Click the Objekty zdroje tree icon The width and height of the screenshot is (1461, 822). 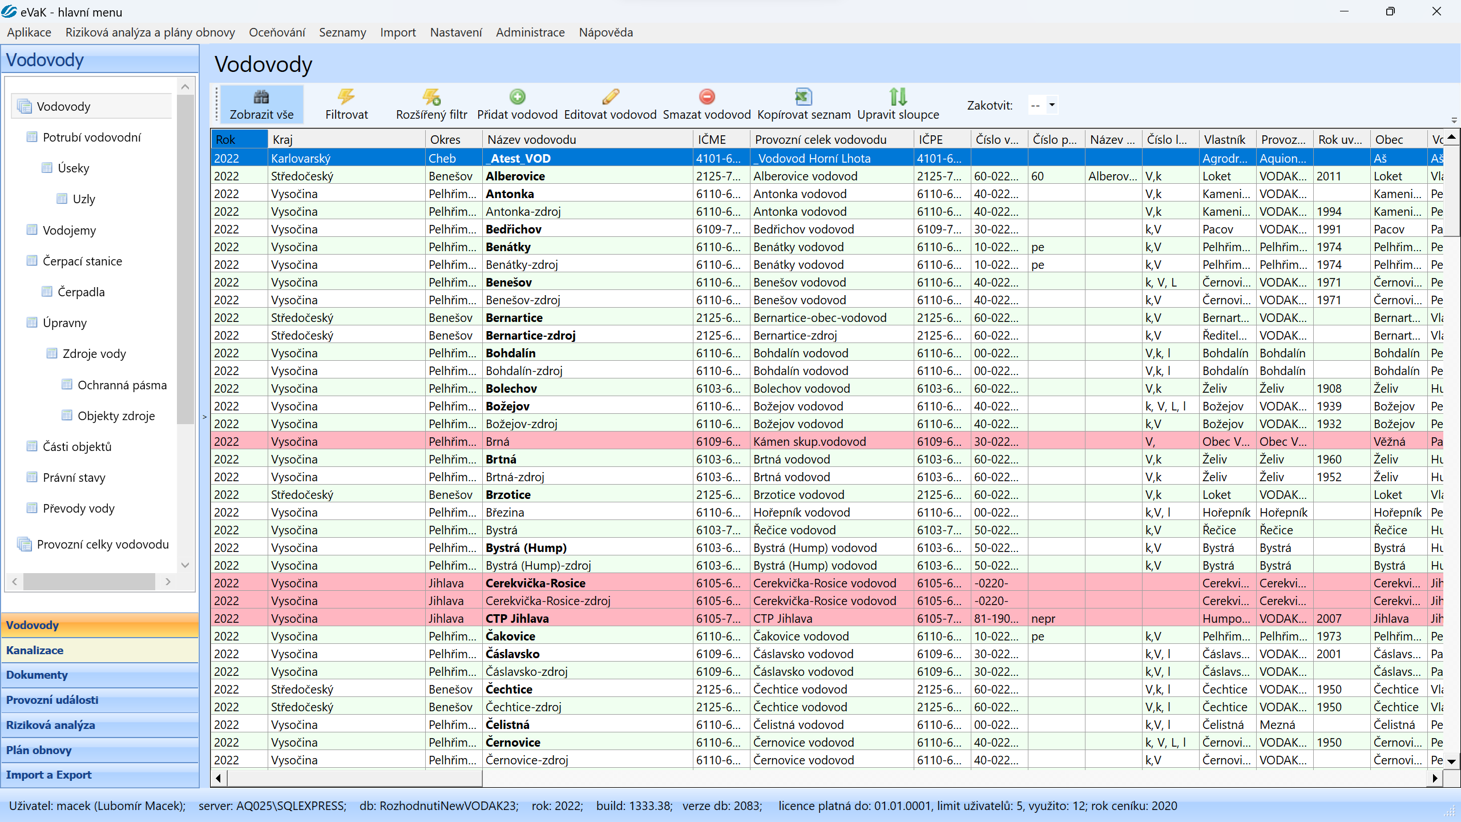67,416
